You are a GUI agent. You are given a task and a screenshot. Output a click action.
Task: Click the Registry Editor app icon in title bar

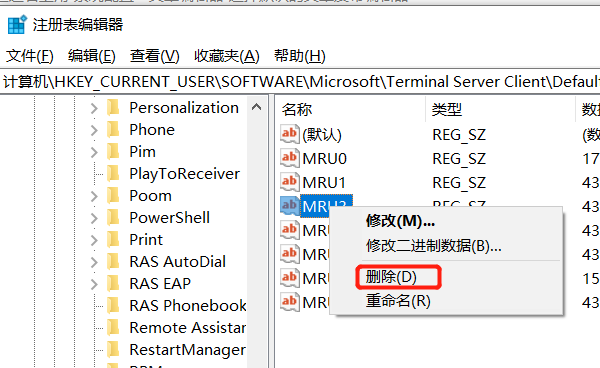coord(17,24)
